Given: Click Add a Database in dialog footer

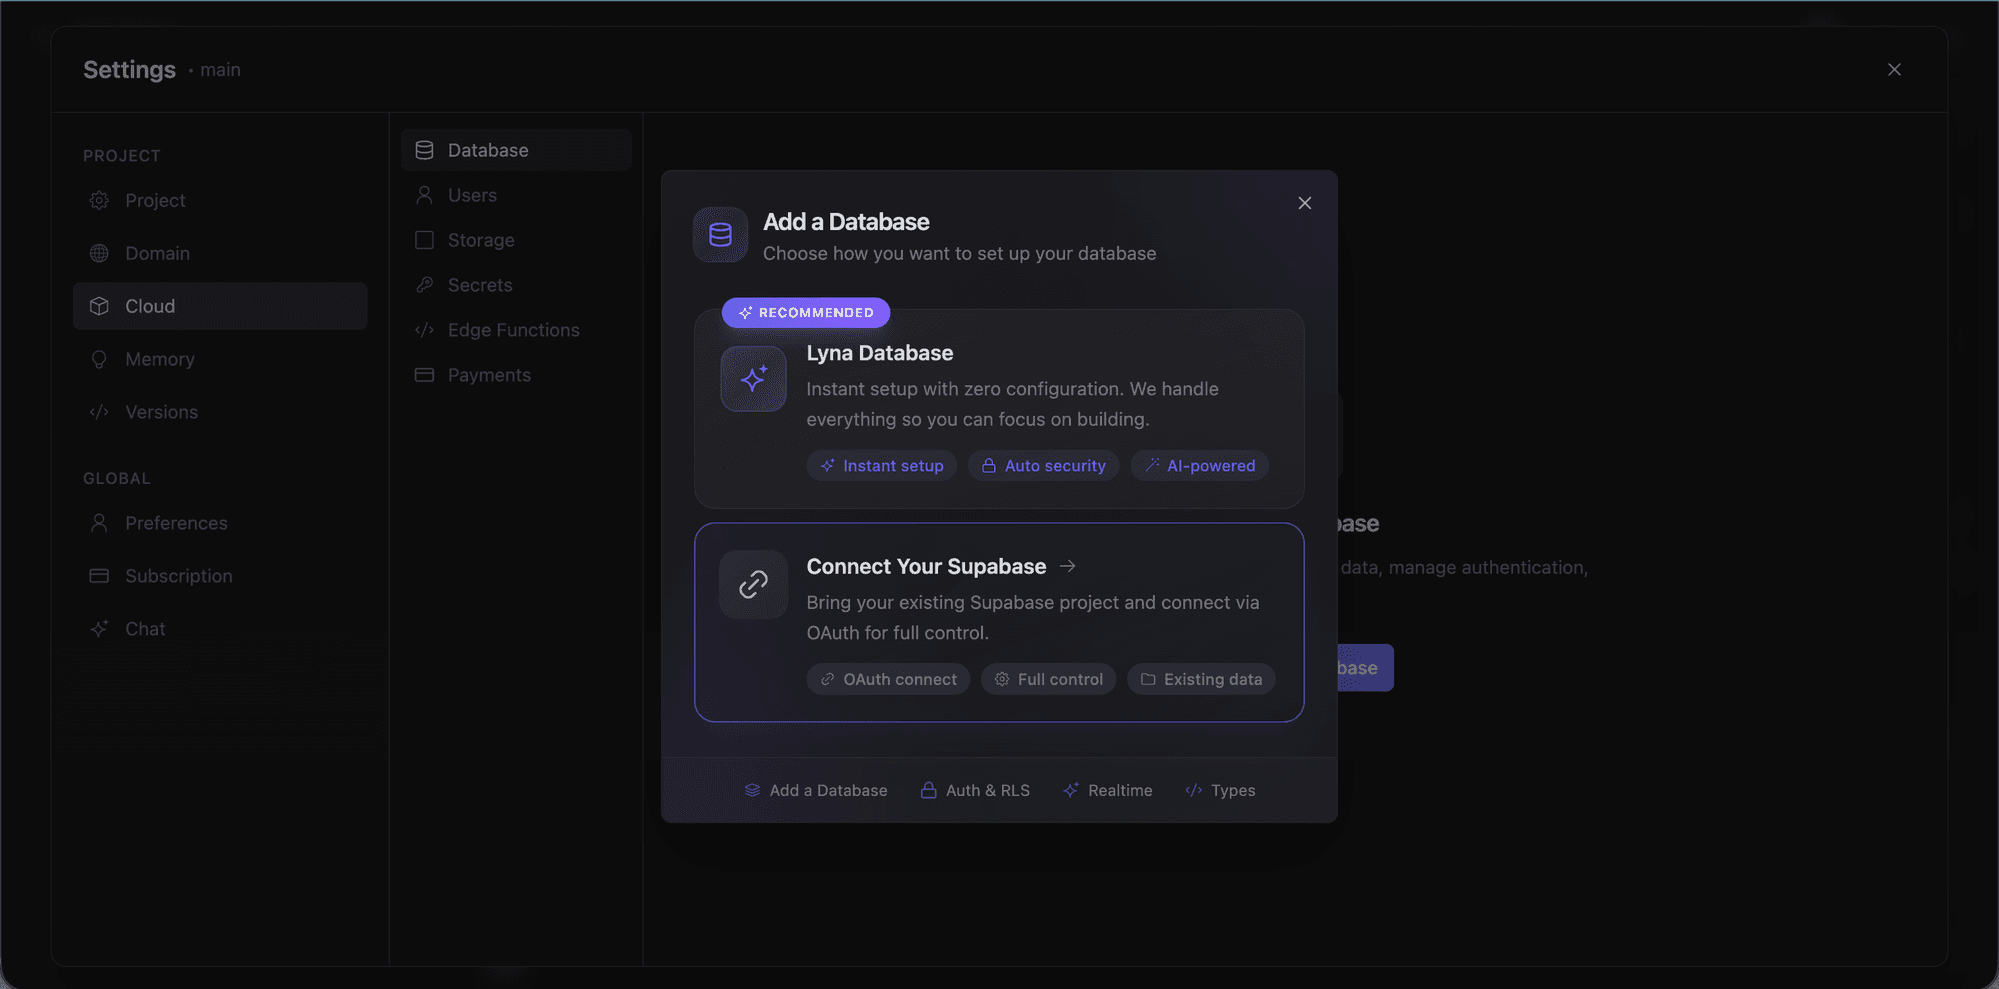Looking at the screenshot, I should click(816, 790).
